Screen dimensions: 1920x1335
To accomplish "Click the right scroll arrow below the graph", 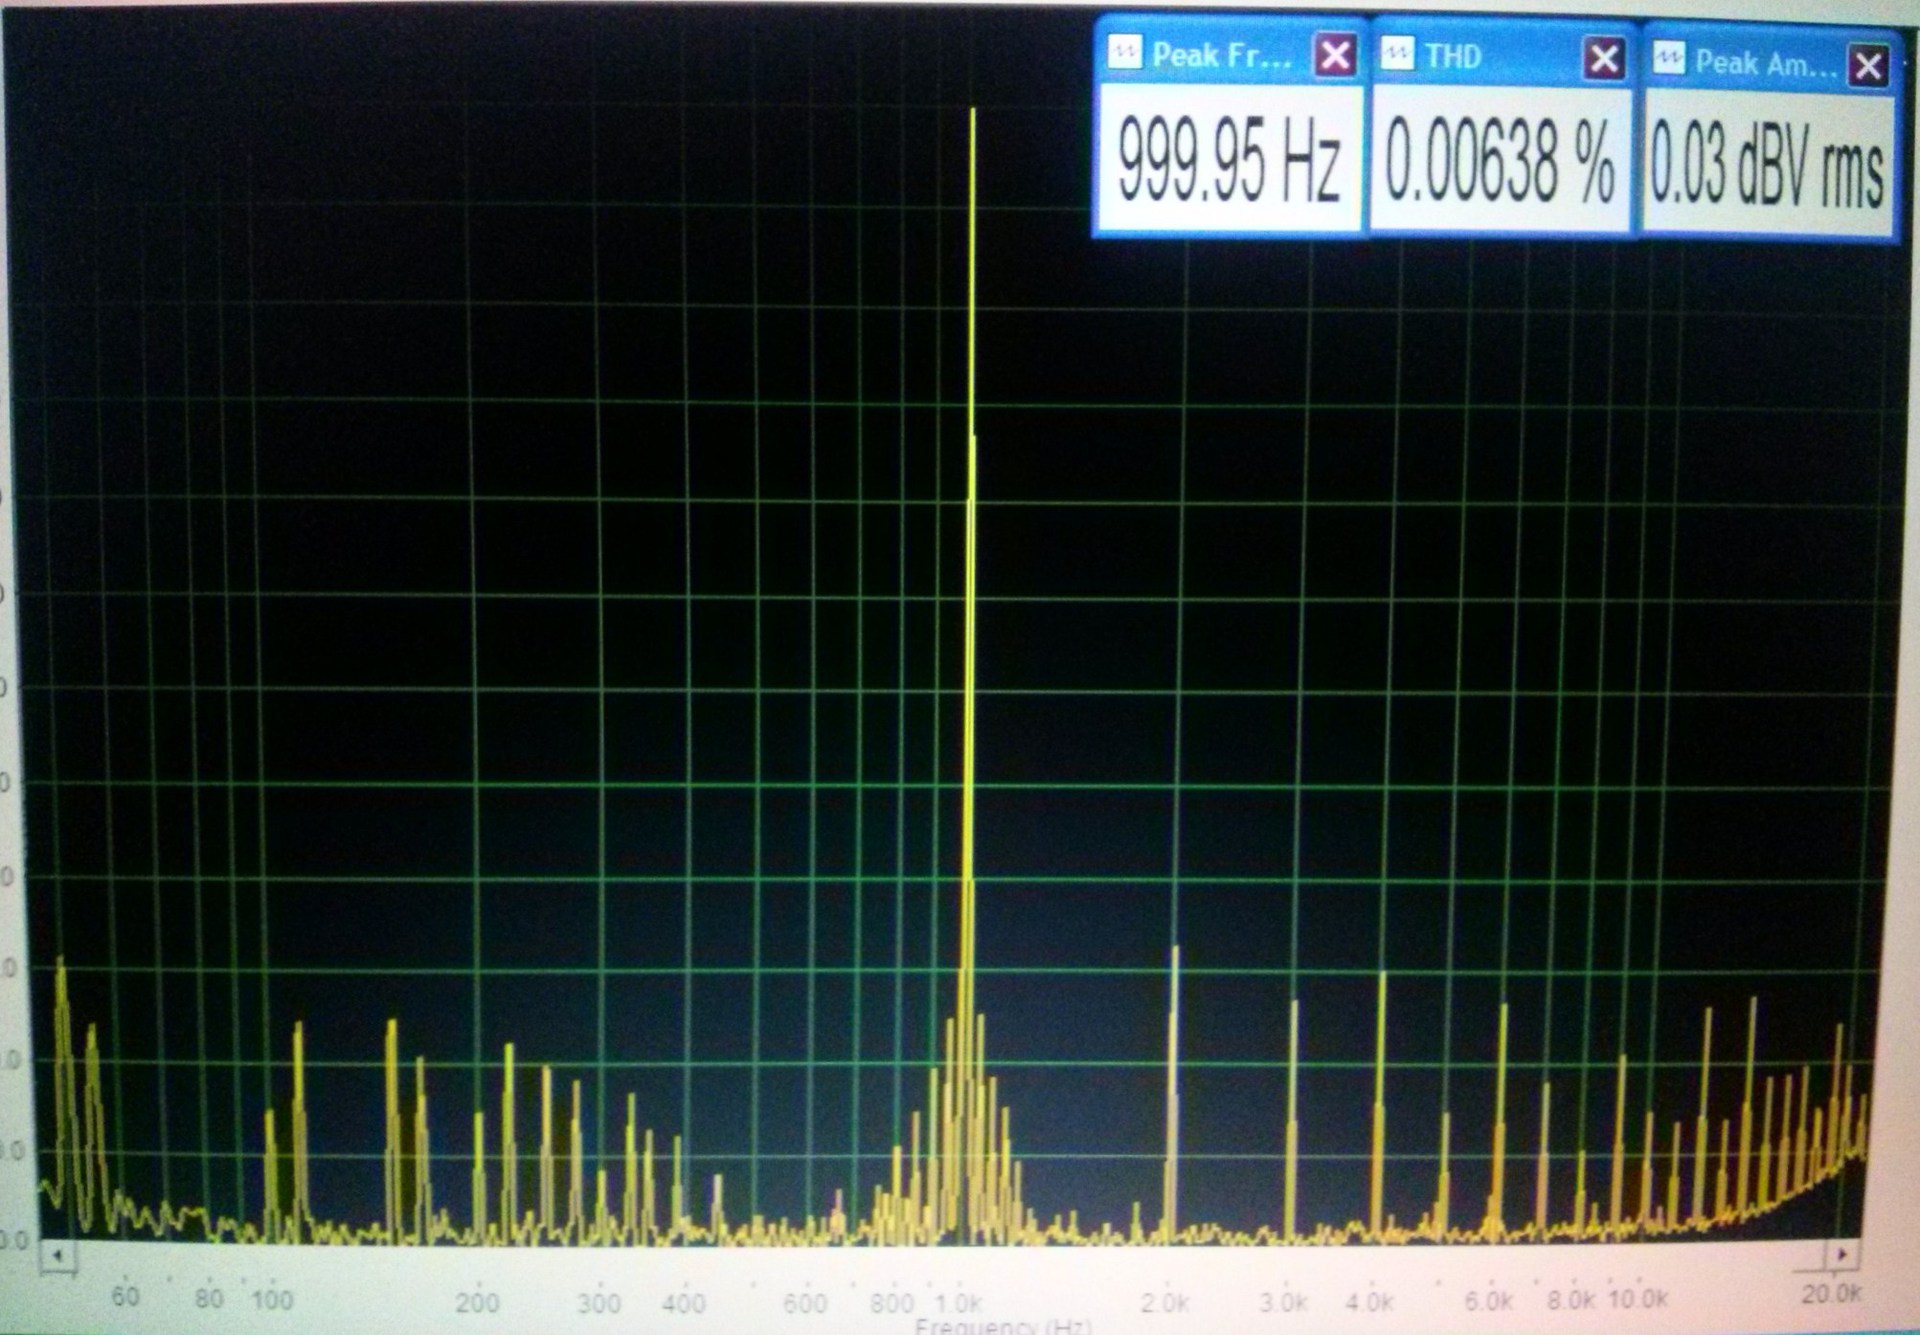I will [x=1841, y=1253].
